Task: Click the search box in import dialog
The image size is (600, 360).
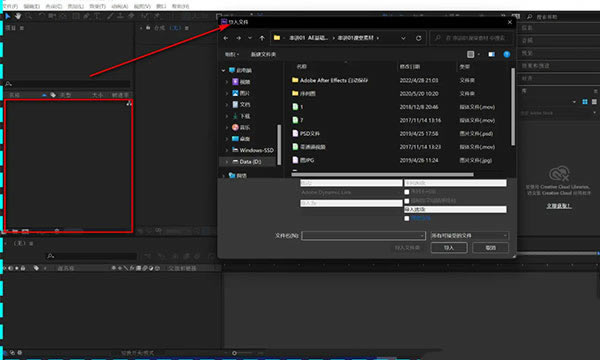Action: (x=471, y=38)
